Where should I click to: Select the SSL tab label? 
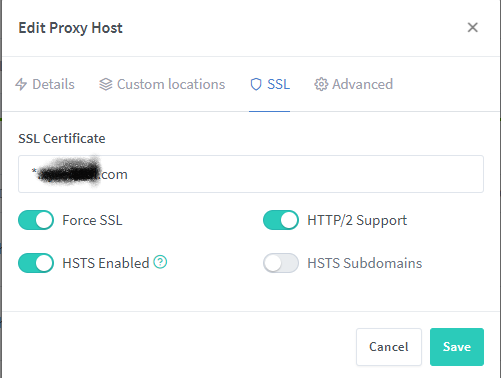point(278,84)
